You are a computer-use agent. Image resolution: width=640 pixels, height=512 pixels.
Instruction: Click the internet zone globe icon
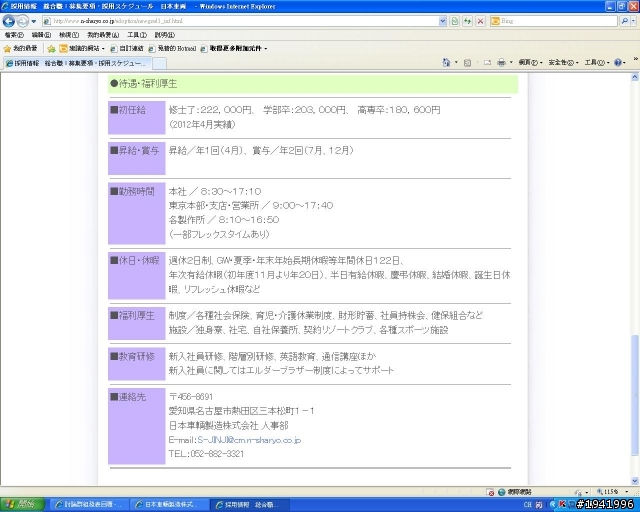[x=502, y=492]
